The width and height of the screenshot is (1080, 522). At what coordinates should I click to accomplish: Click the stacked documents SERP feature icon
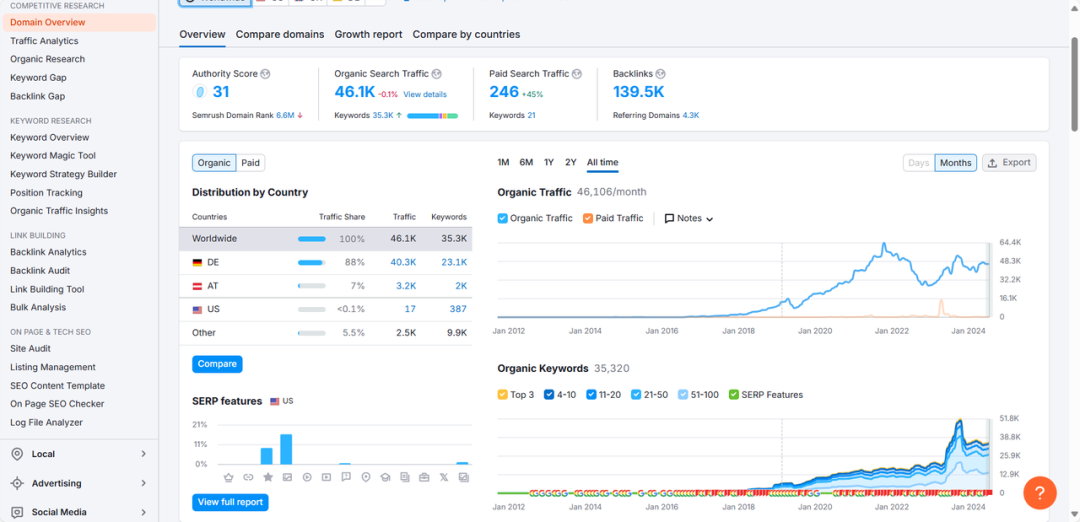(x=404, y=477)
